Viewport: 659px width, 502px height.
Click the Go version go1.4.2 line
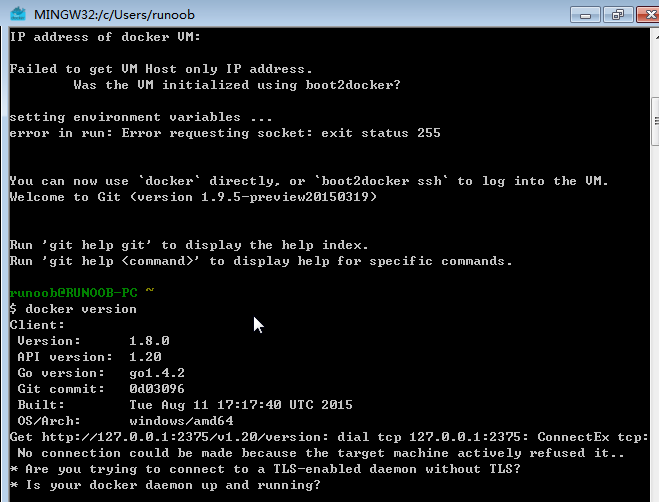coord(101,373)
